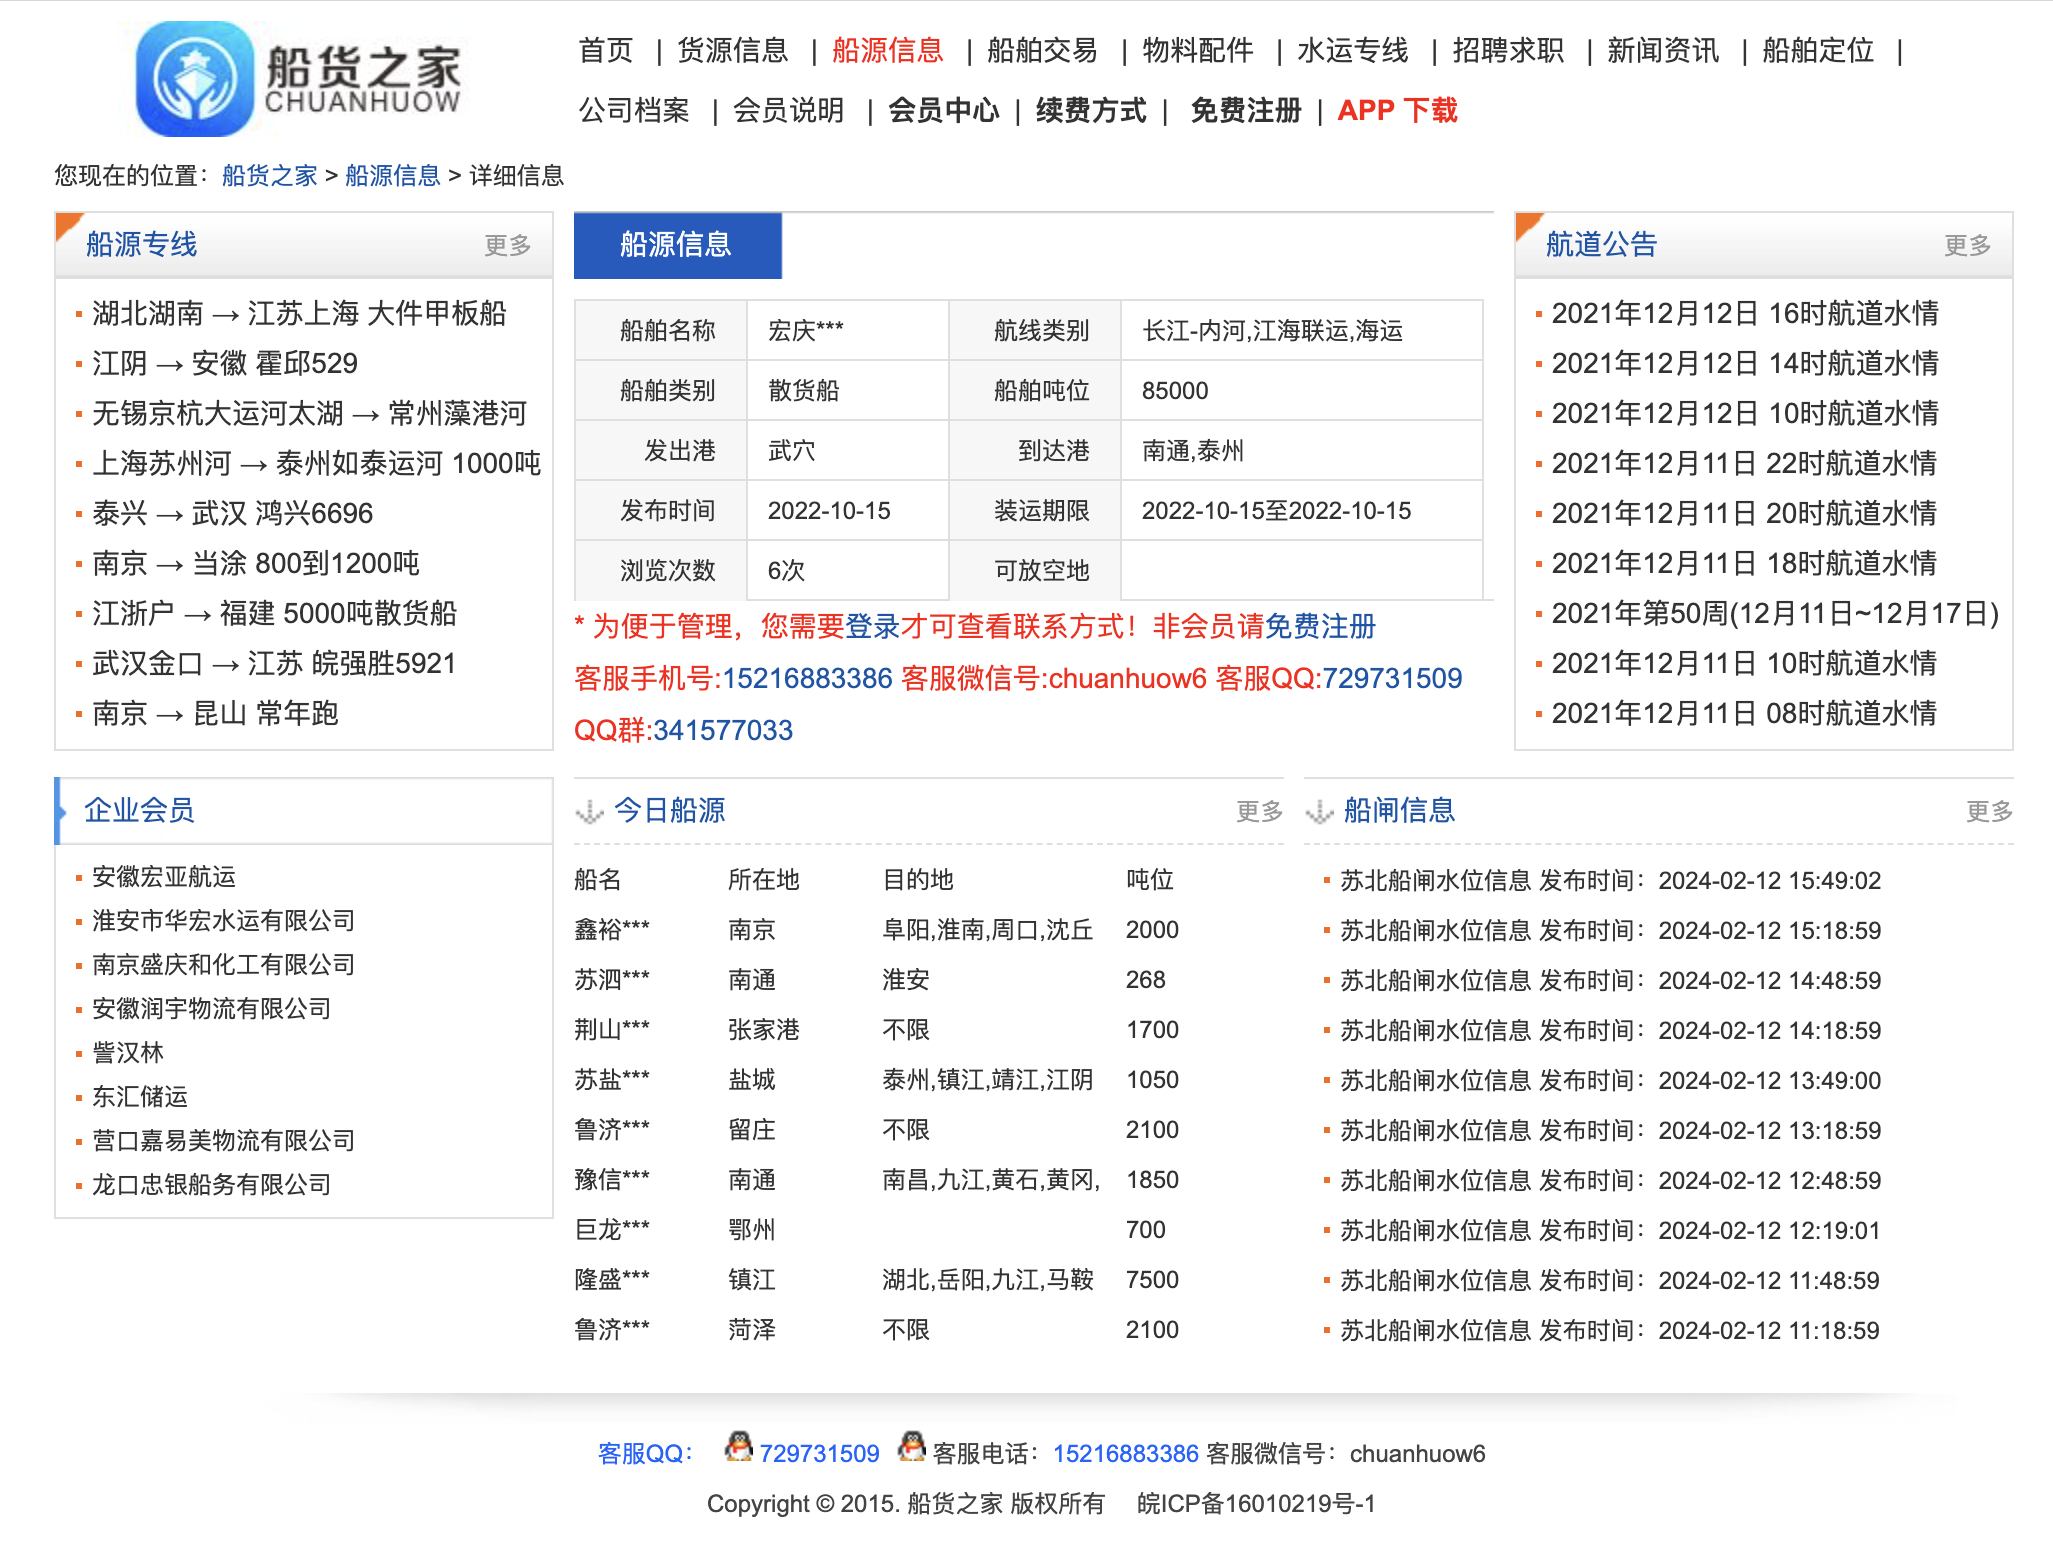The height and width of the screenshot is (1543, 2053).
Task: Click the second QQ penguin icon beside 客服电话
Action: [x=911, y=1447]
